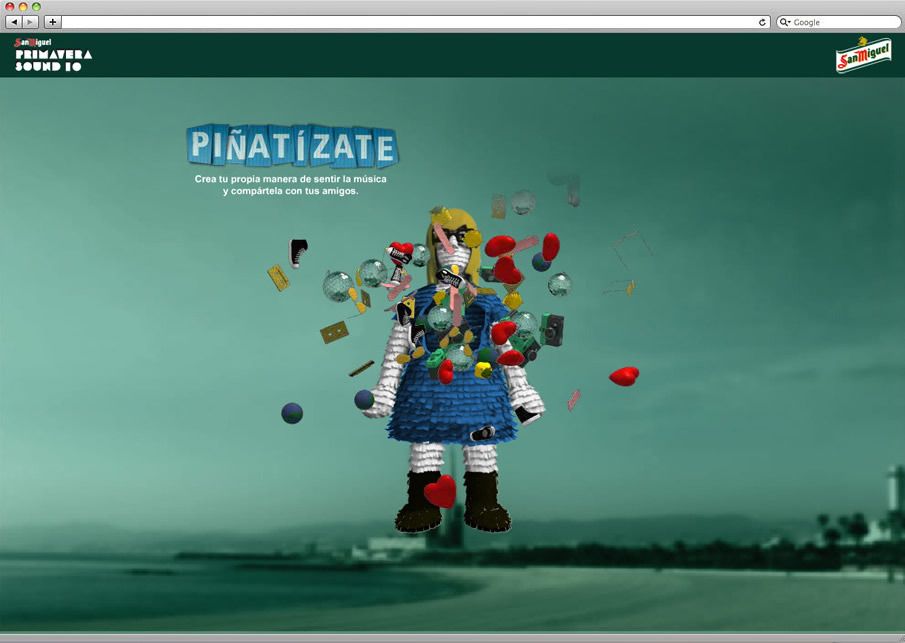The width and height of the screenshot is (905, 643).
Task: Click the reload icon in address bar
Action: point(762,22)
